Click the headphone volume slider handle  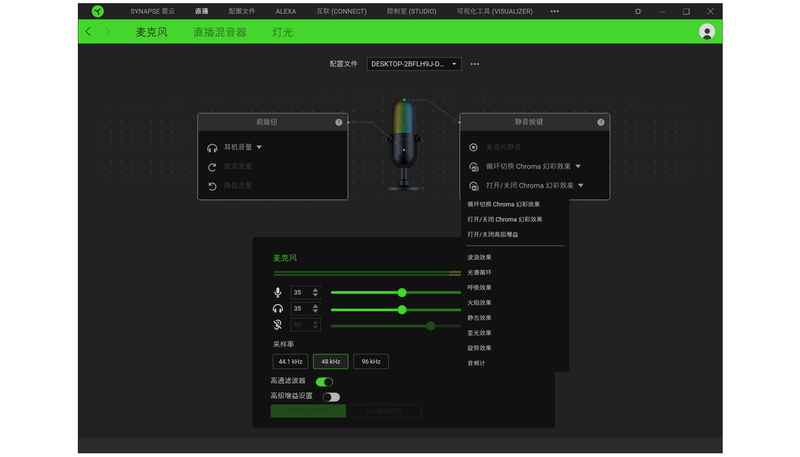tap(402, 310)
